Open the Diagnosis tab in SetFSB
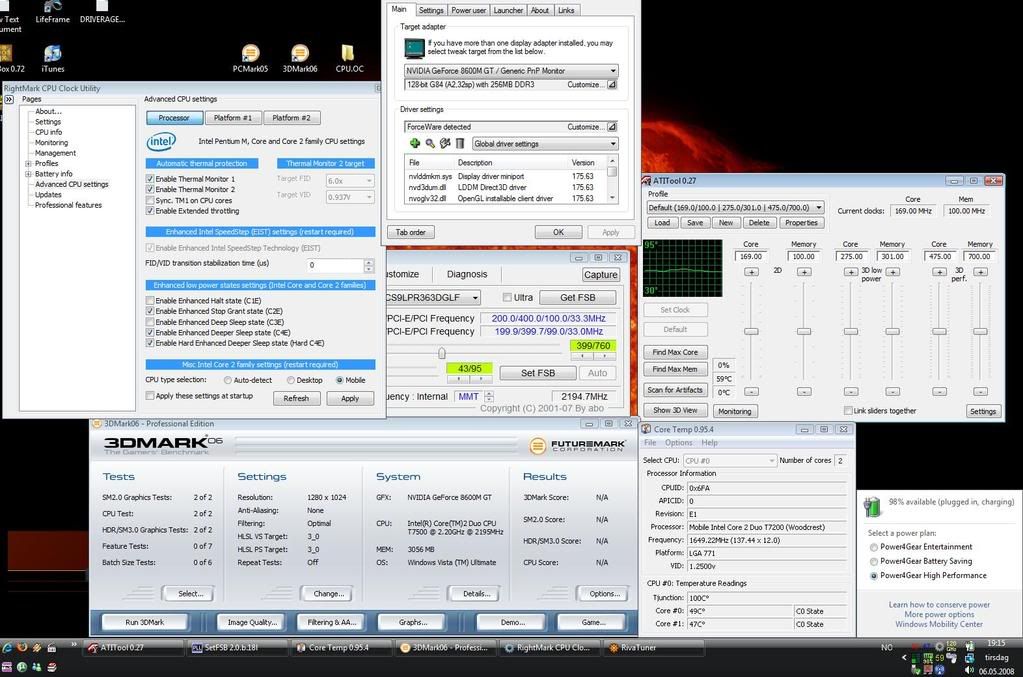 tap(467, 275)
